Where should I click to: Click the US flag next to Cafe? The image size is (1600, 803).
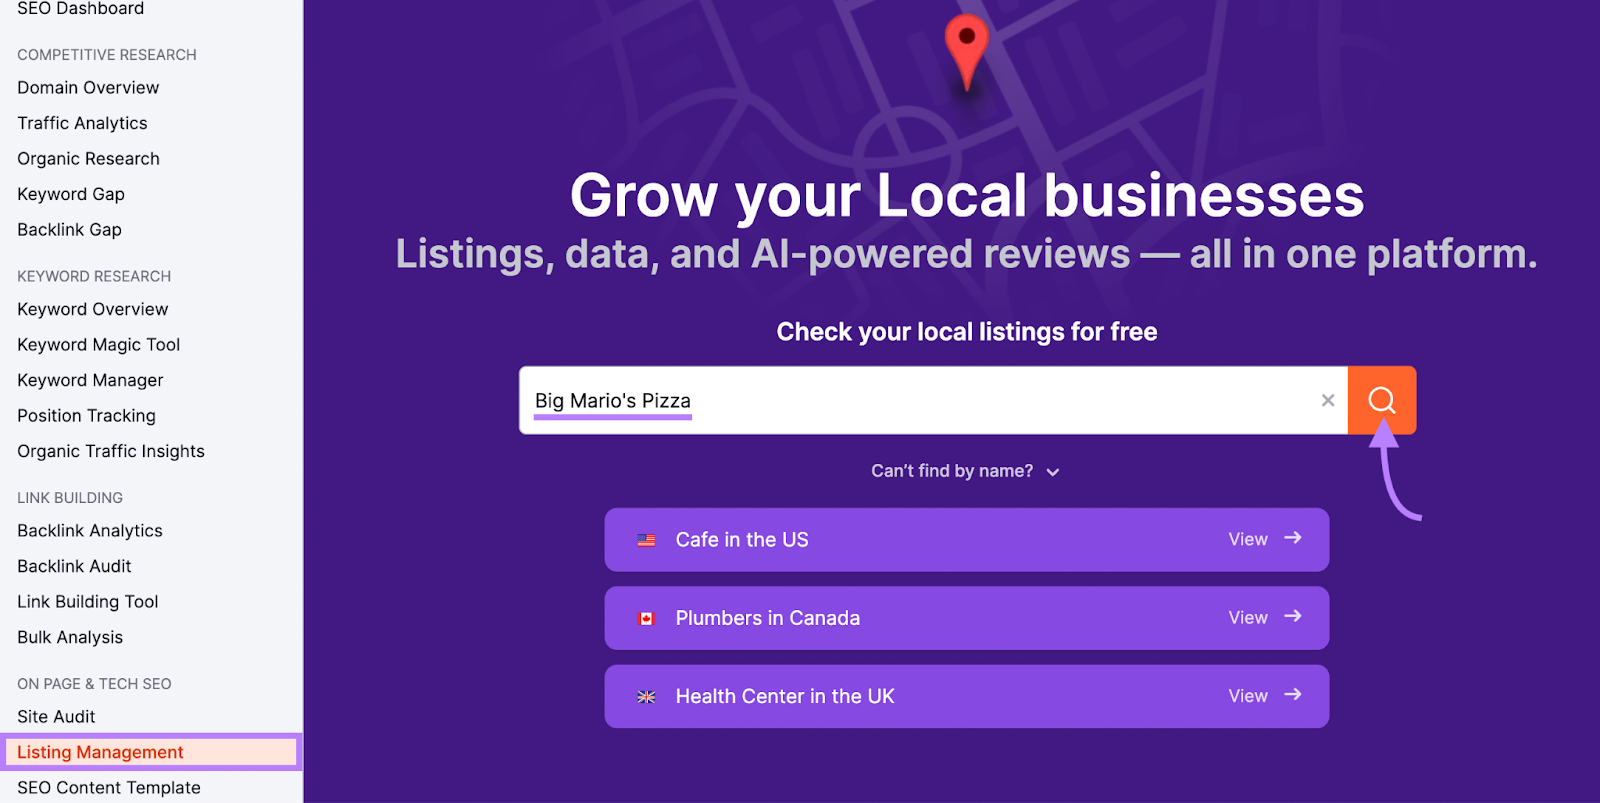[x=646, y=539]
